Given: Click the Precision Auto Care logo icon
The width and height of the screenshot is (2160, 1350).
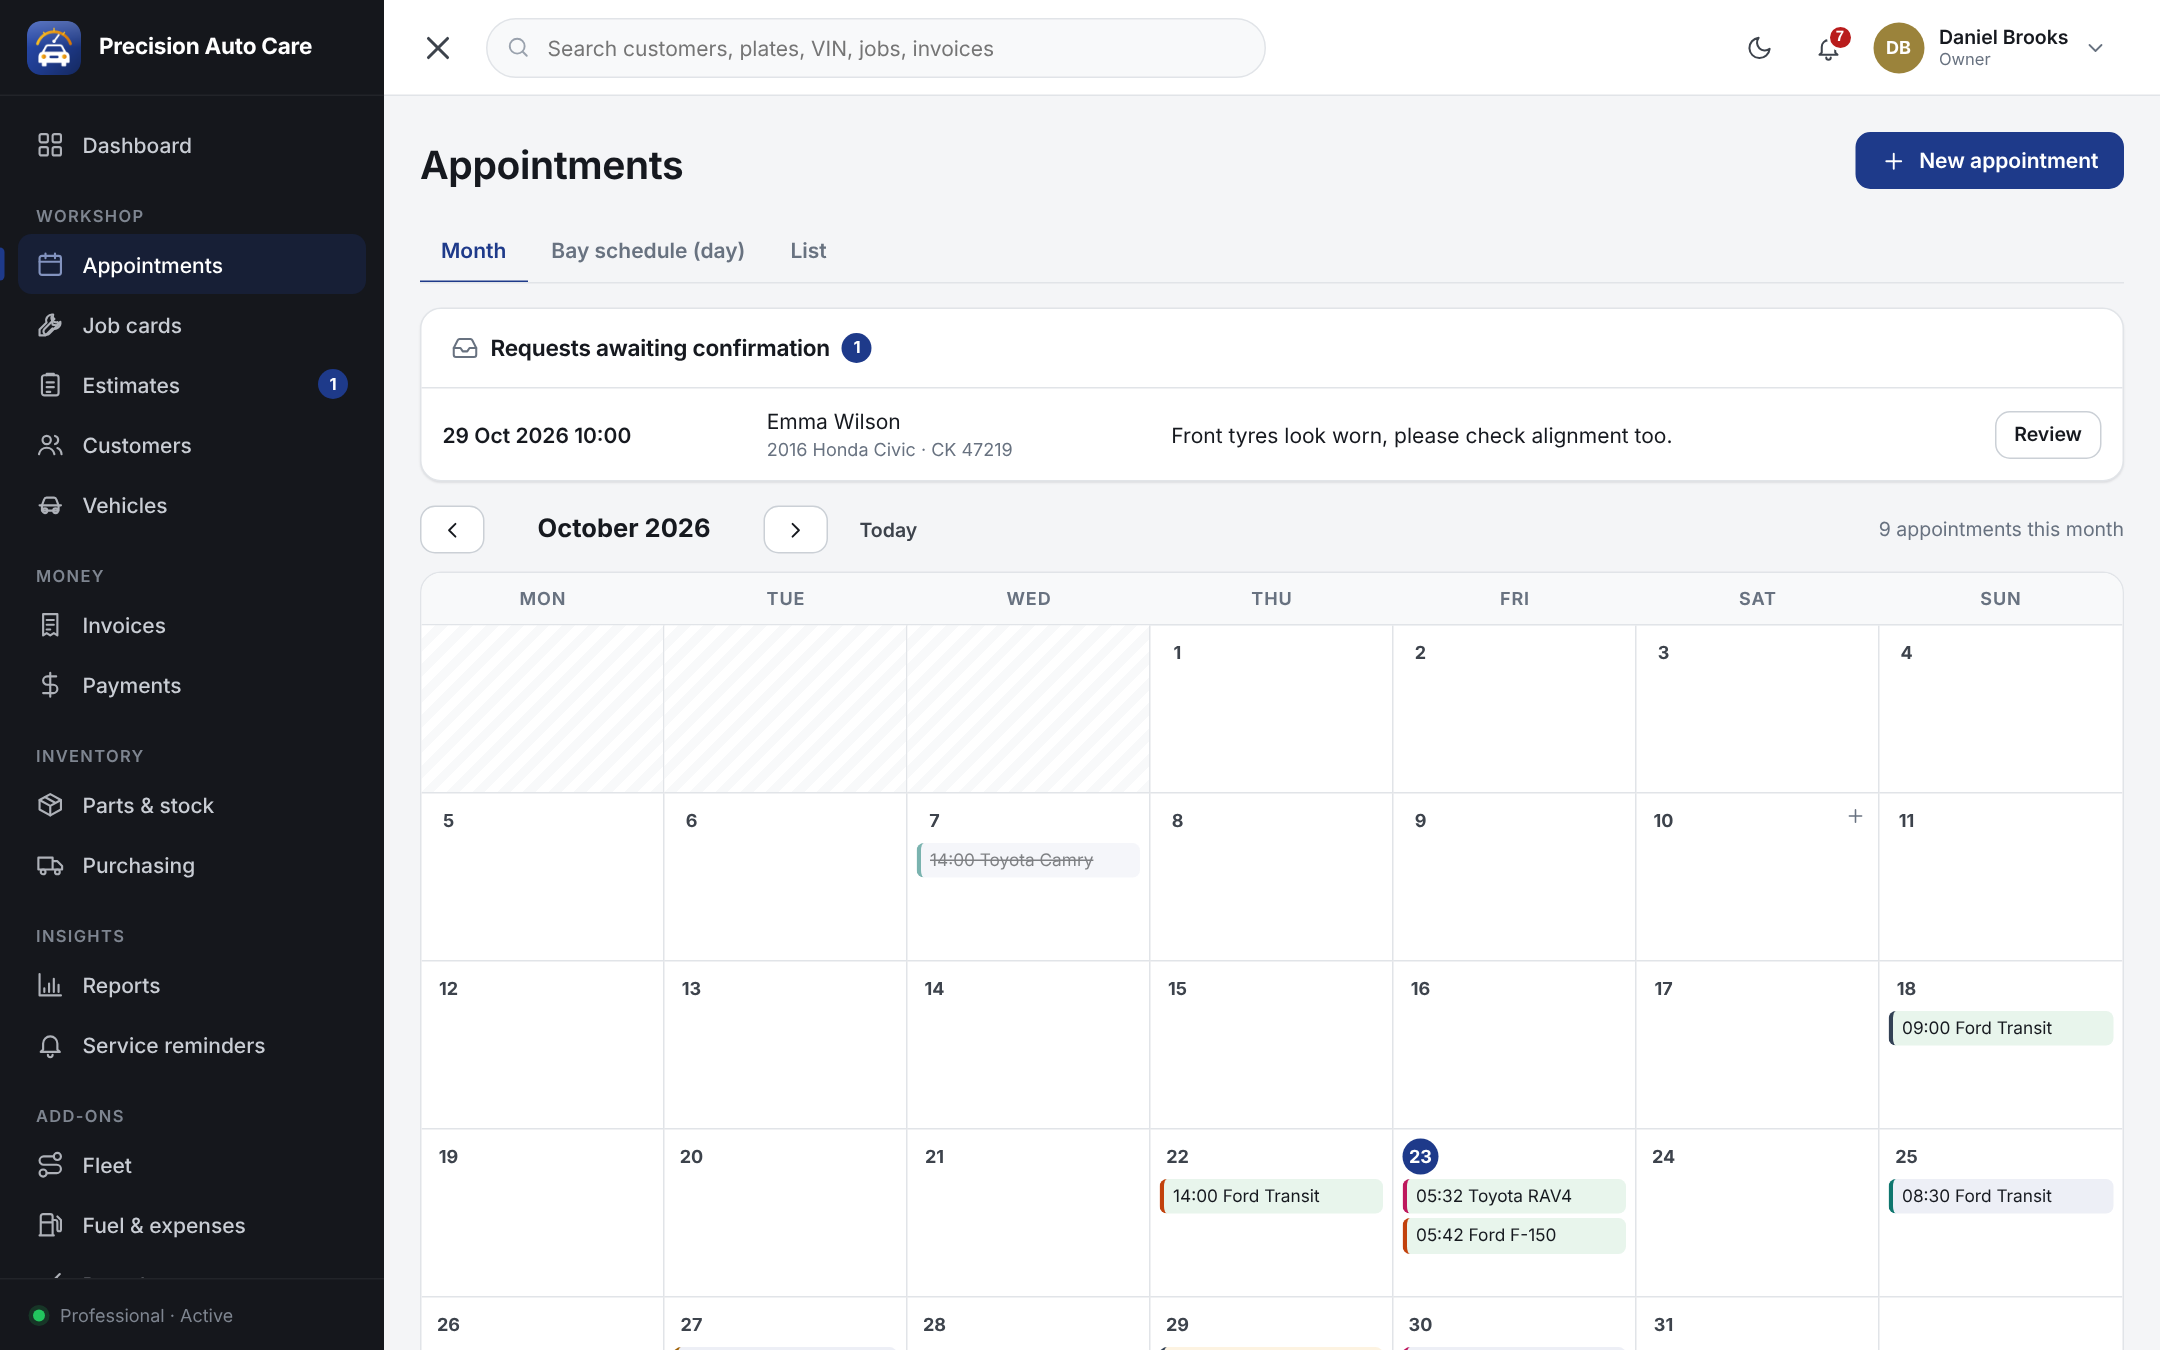Looking at the screenshot, I should pyautogui.click(x=54, y=47).
